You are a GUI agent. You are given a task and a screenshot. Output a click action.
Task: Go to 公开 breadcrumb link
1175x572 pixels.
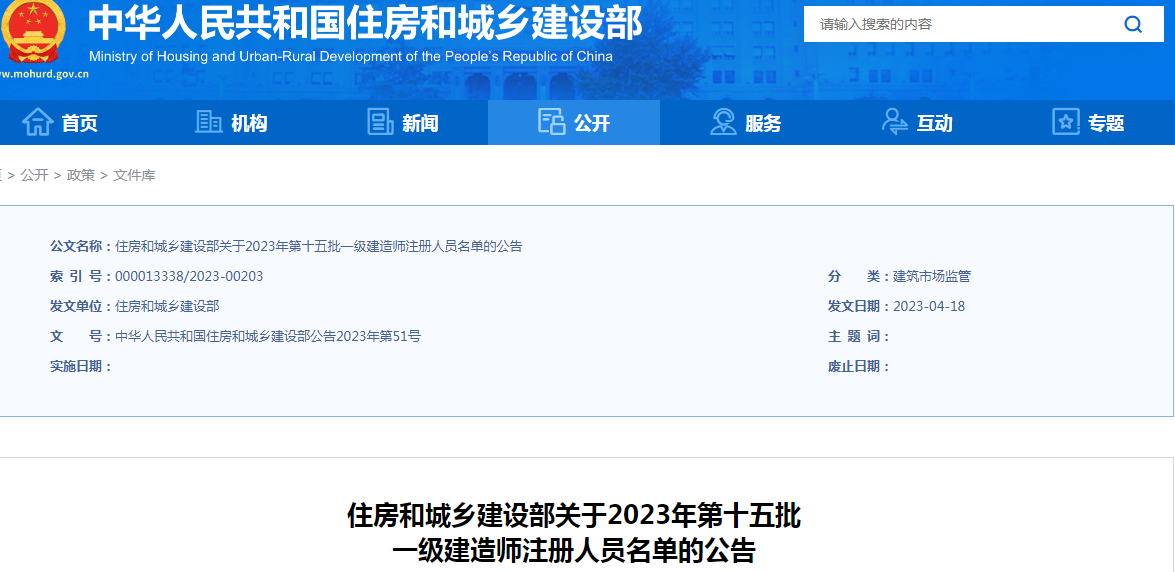pyautogui.click(x=34, y=175)
